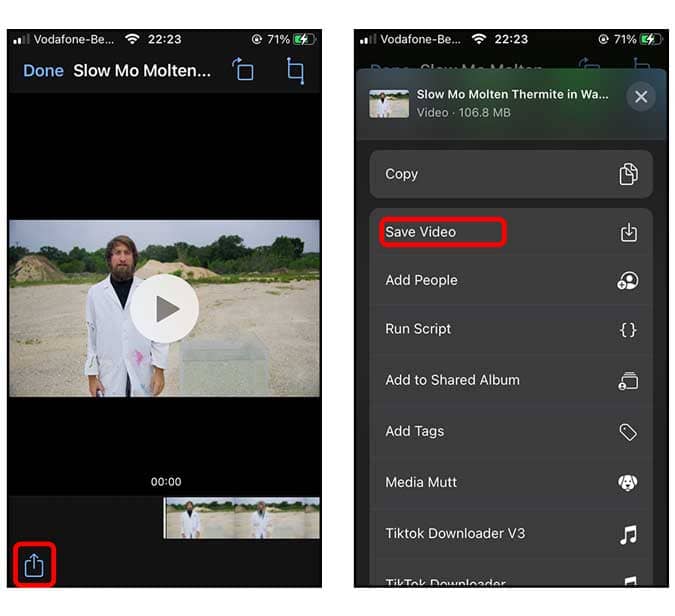Tap the Slow Mo Molten title in the editor
Image resolution: width=675 pixels, height=616 pixels.
coord(142,71)
